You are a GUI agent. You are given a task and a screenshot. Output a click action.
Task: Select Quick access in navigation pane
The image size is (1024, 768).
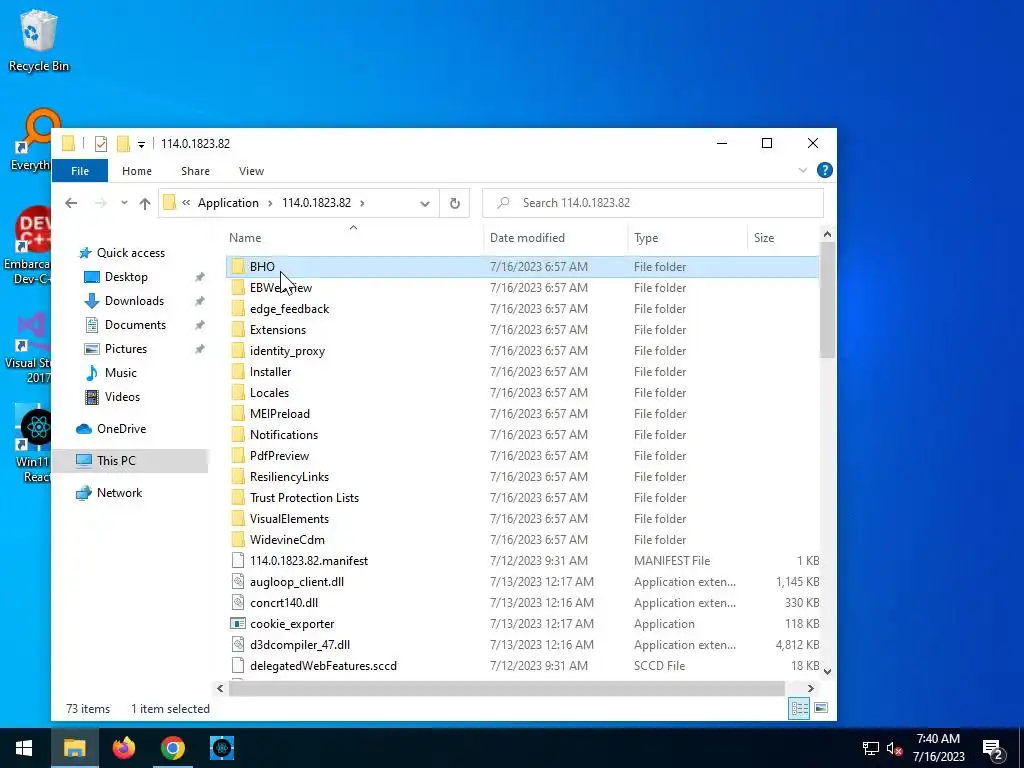pyautogui.click(x=131, y=253)
